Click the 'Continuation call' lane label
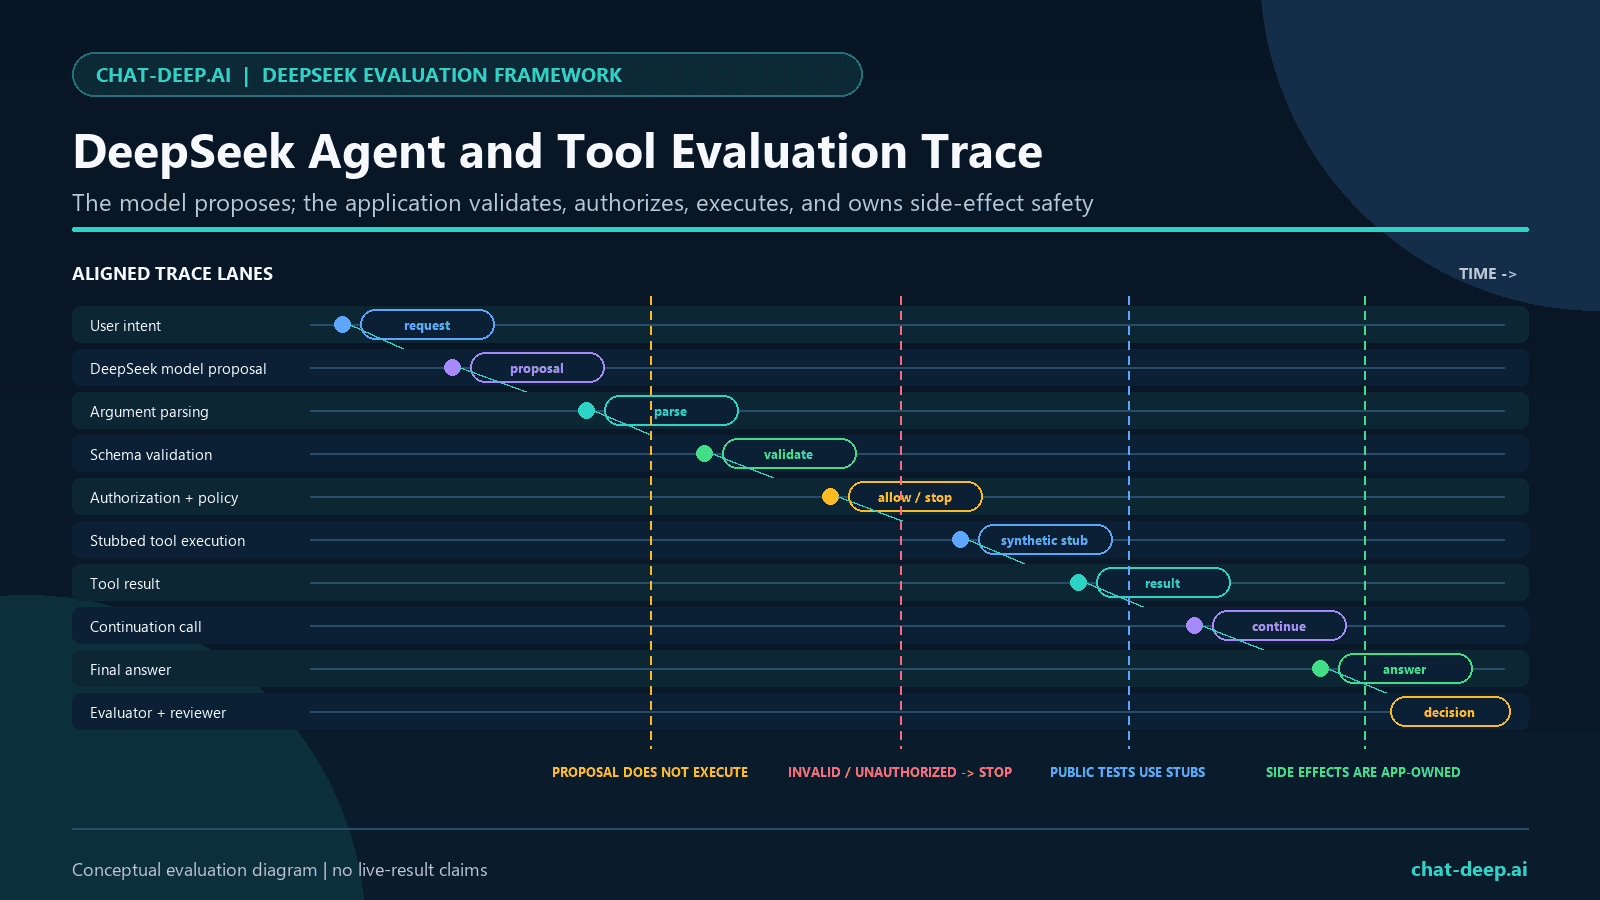The height and width of the screenshot is (900, 1600). click(146, 627)
